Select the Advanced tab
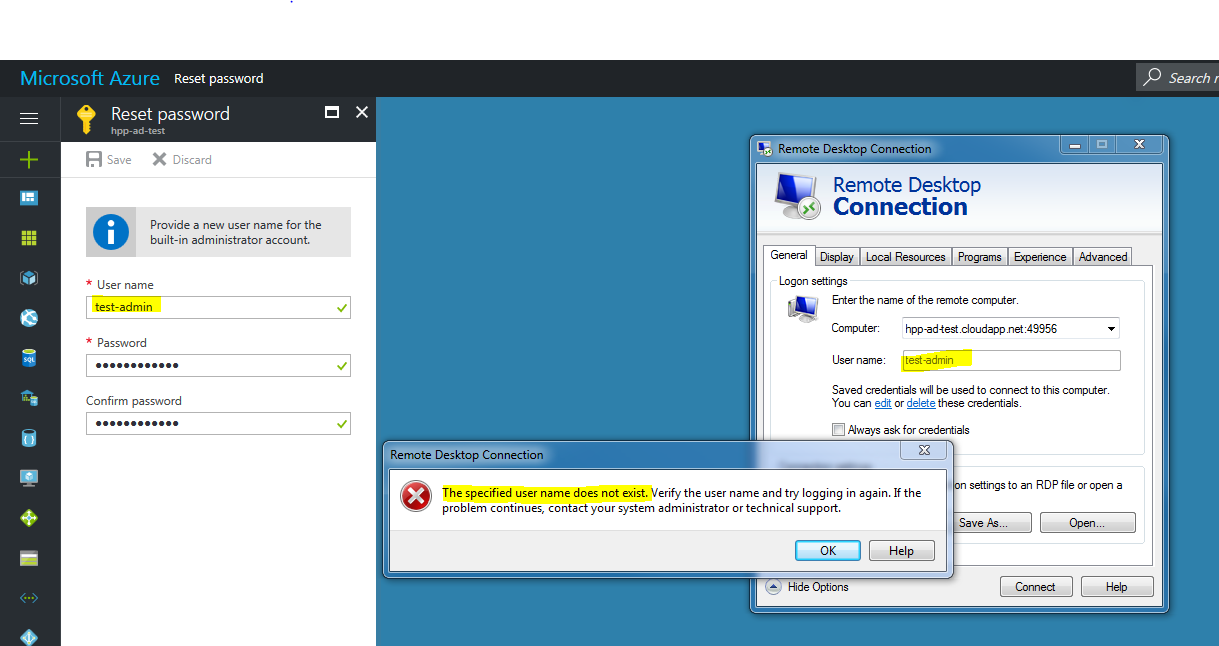The height and width of the screenshot is (646, 1219). click(1101, 256)
